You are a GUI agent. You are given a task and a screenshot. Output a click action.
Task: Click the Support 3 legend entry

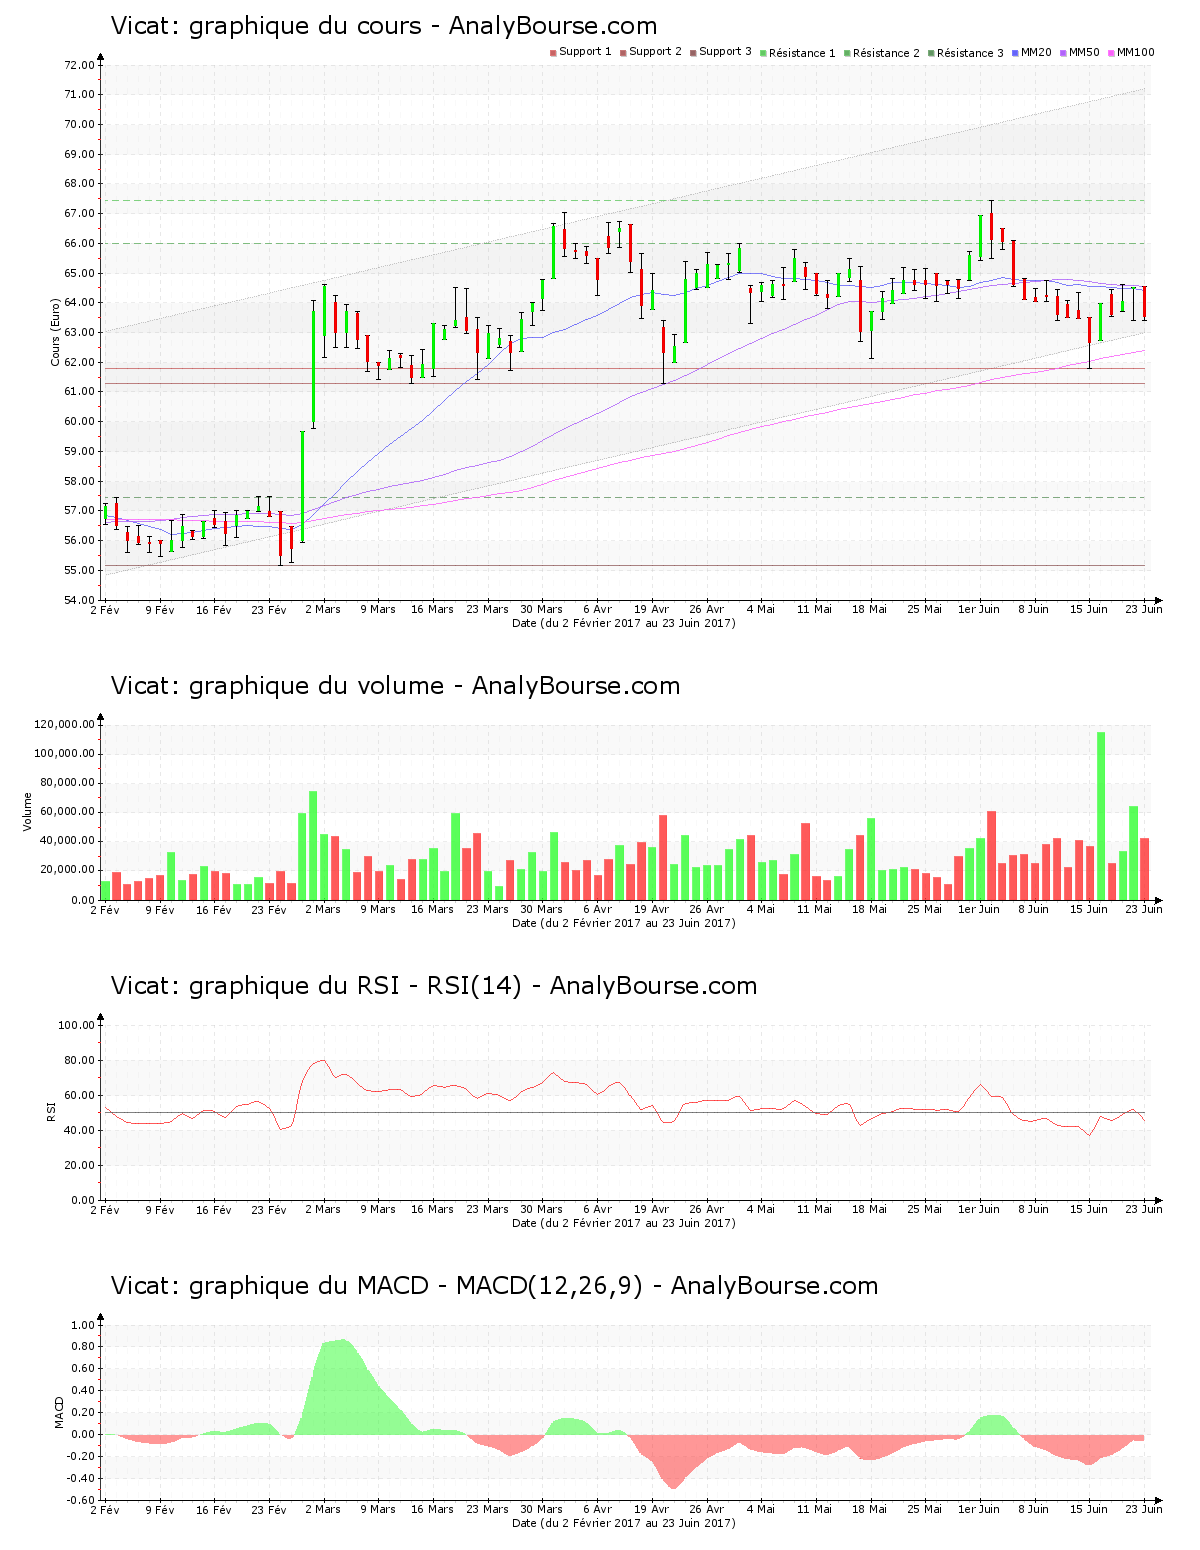pos(721,52)
